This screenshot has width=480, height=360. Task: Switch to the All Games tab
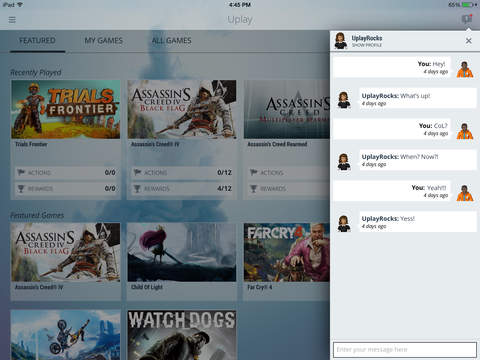coord(172,41)
